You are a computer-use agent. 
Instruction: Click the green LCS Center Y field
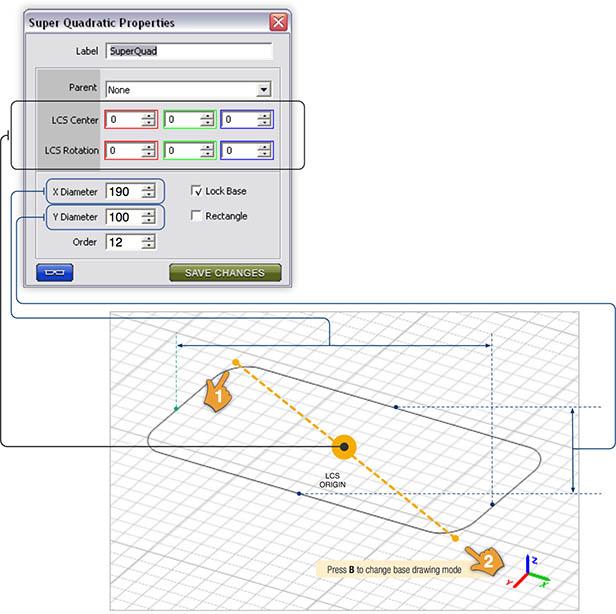(190, 119)
